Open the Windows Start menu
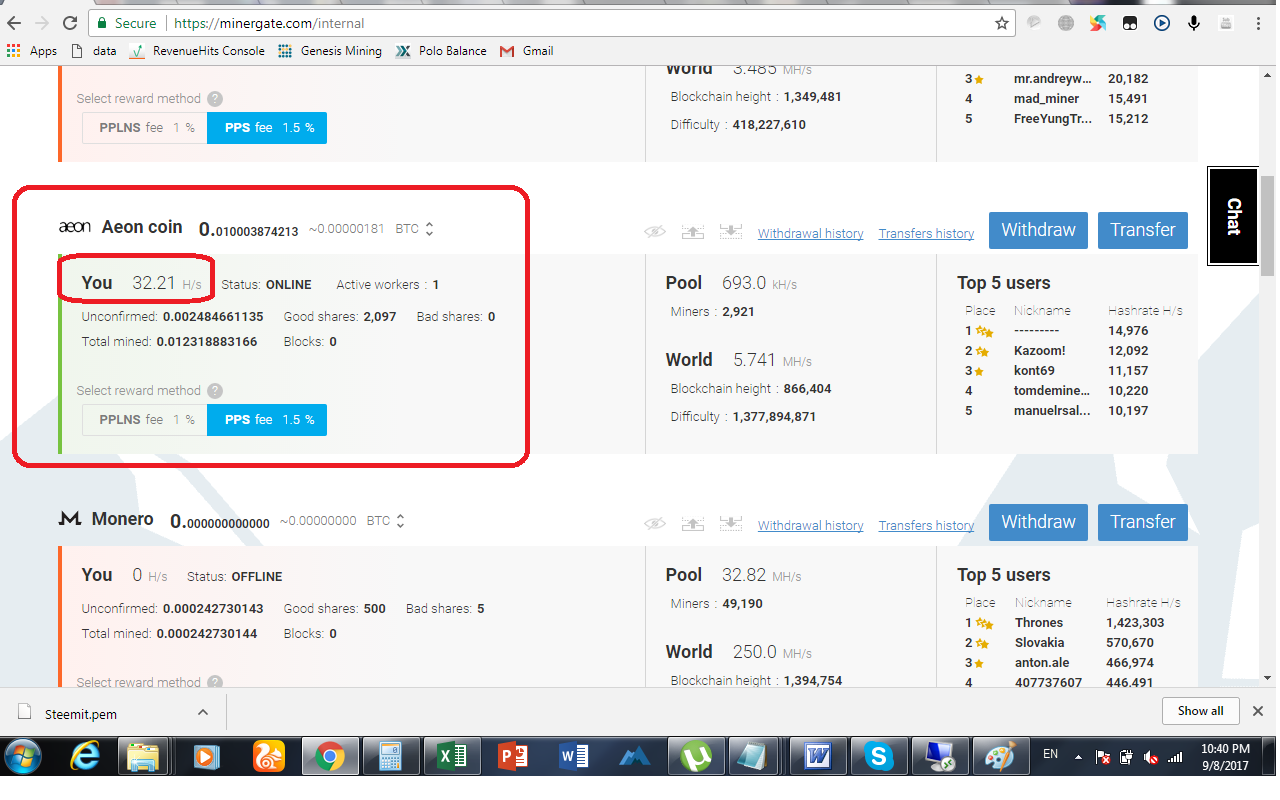The image size is (1280, 800). (24, 757)
